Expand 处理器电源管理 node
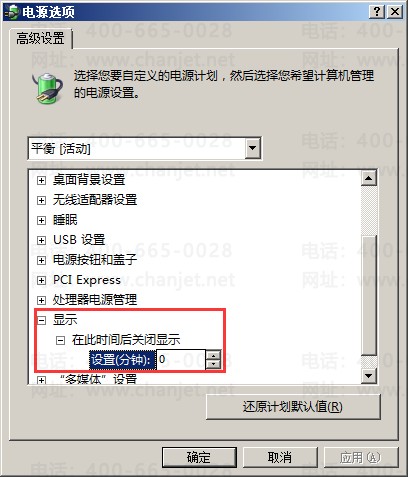Image resolution: width=408 pixels, height=477 pixels. pyautogui.click(x=41, y=300)
